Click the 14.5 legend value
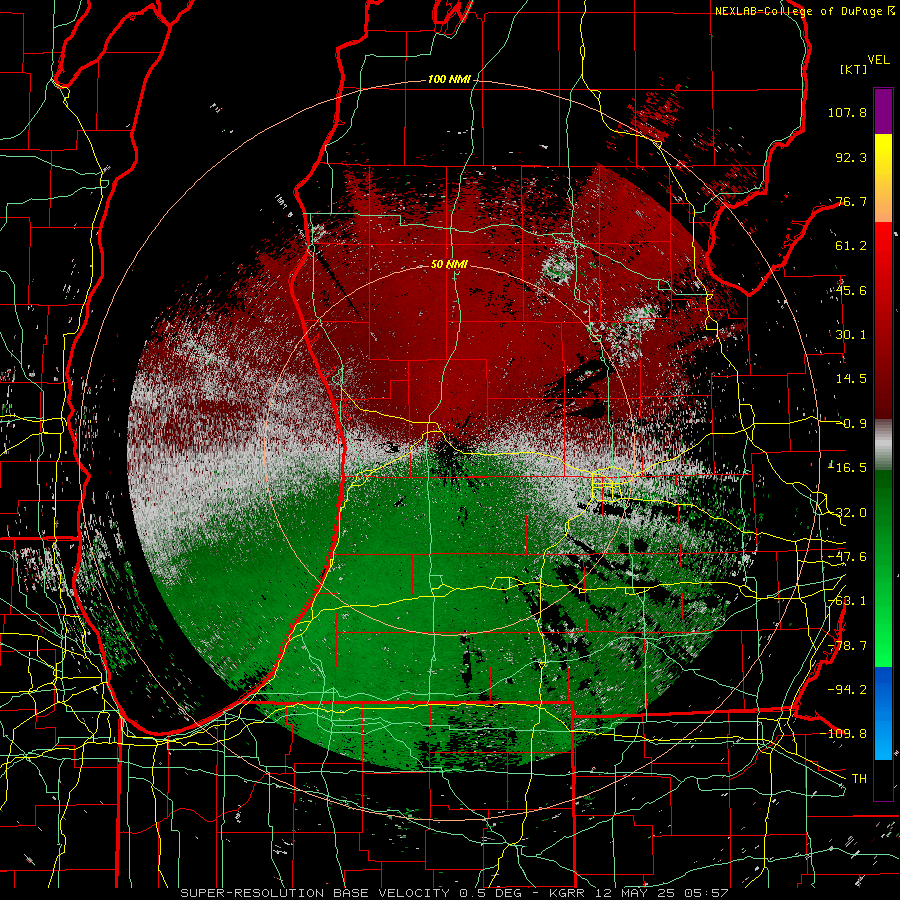 click(x=851, y=379)
